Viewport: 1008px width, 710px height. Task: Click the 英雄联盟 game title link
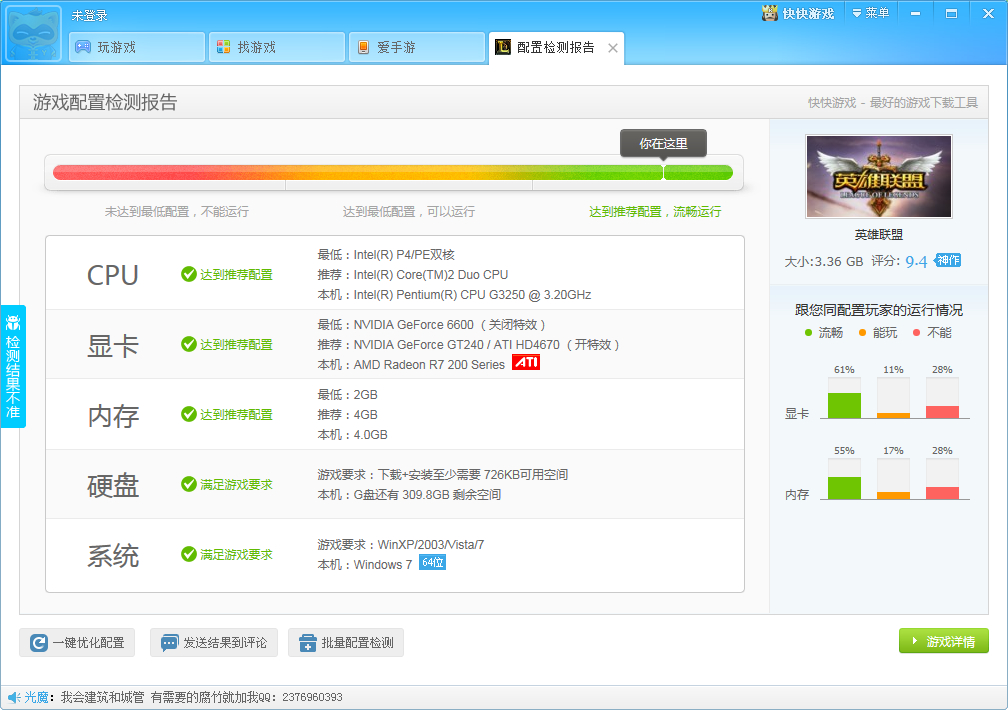coord(879,235)
